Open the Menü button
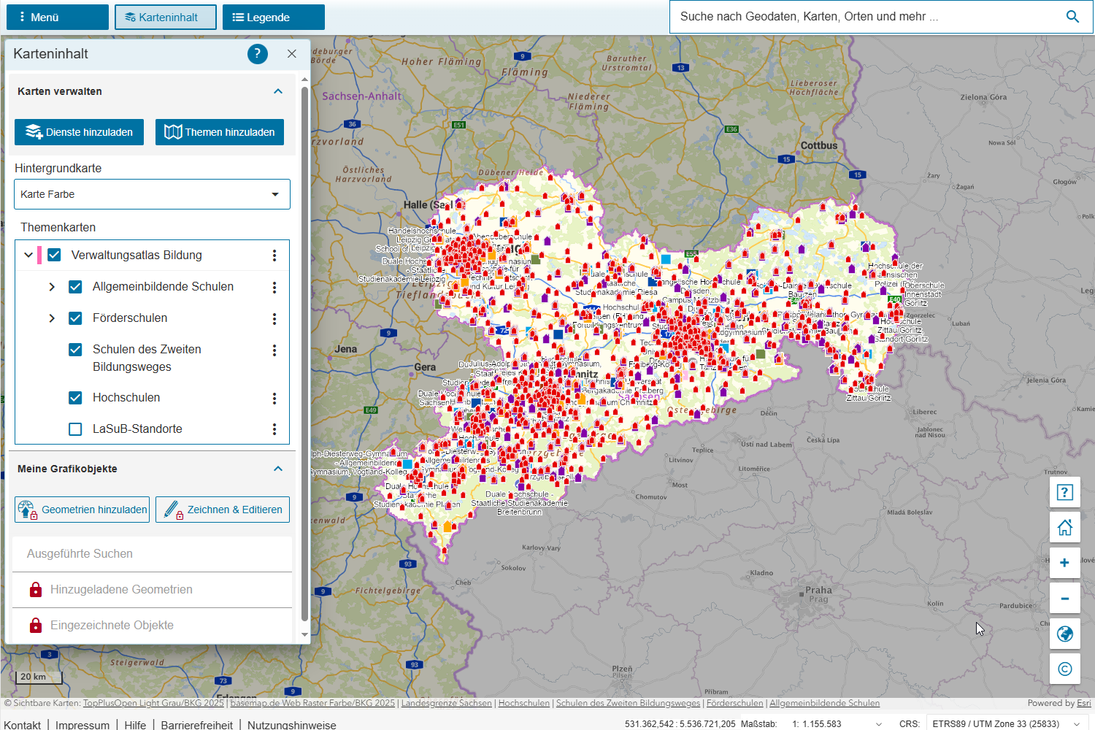Screen dimensions: 1095x730 pos(55,16)
